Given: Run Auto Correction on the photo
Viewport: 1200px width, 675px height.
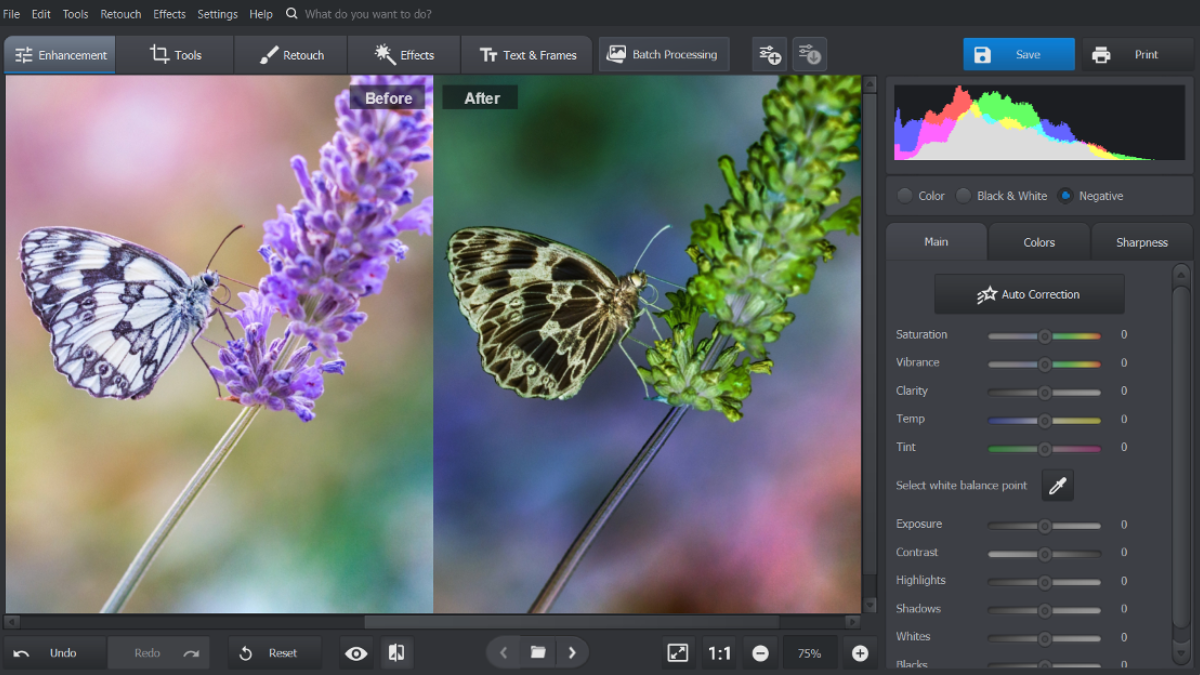Looking at the screenshot, I should click(x=1029, y=294).
